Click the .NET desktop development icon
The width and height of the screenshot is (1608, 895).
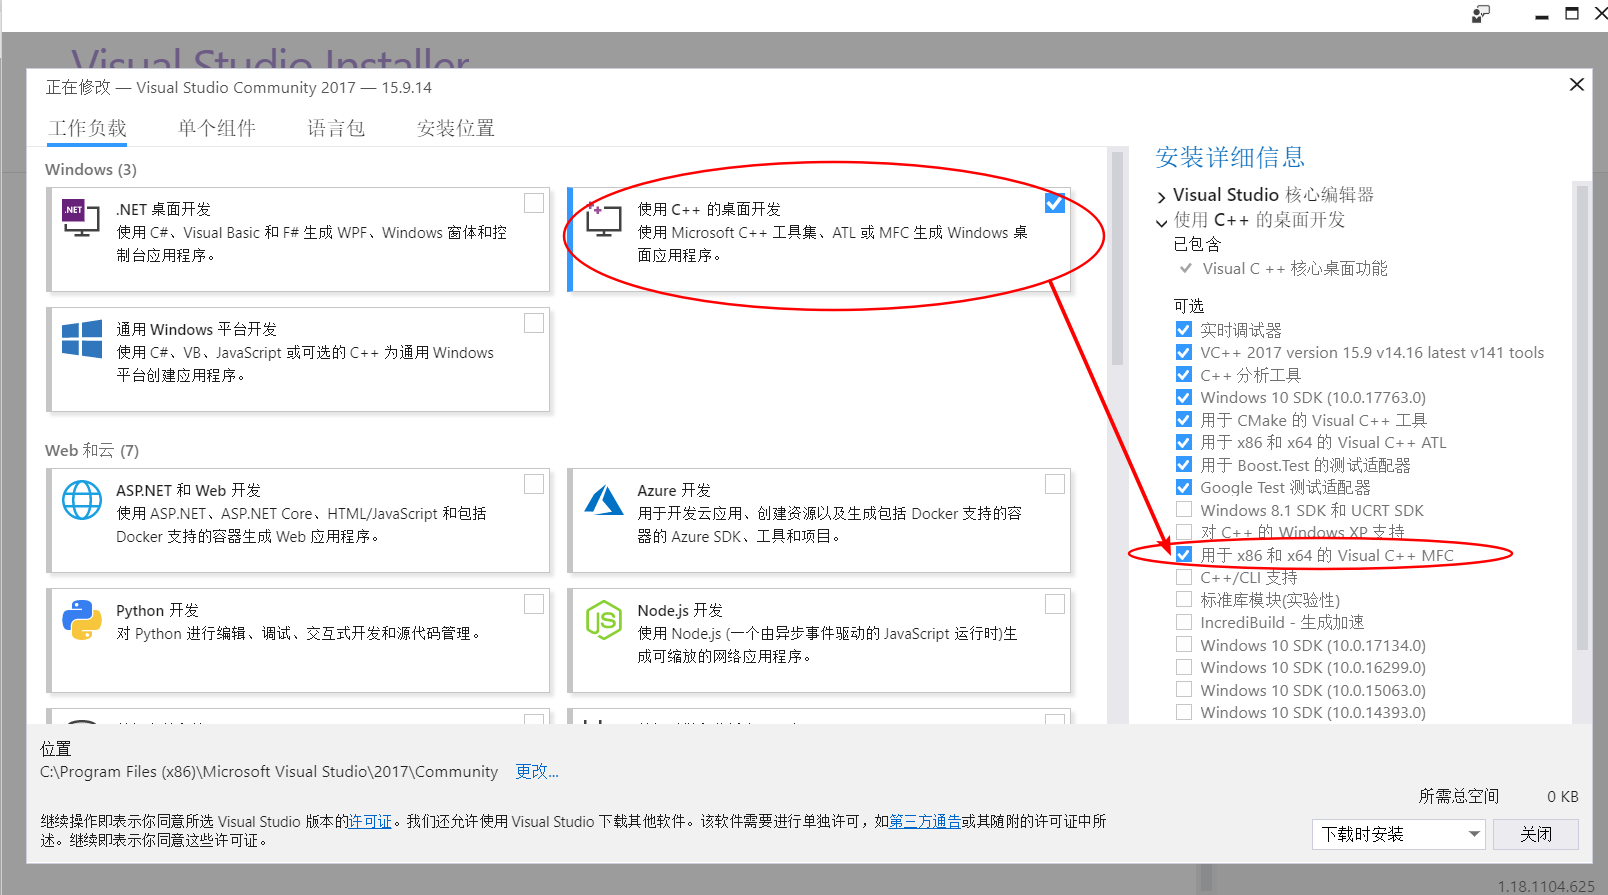point(81,217)
